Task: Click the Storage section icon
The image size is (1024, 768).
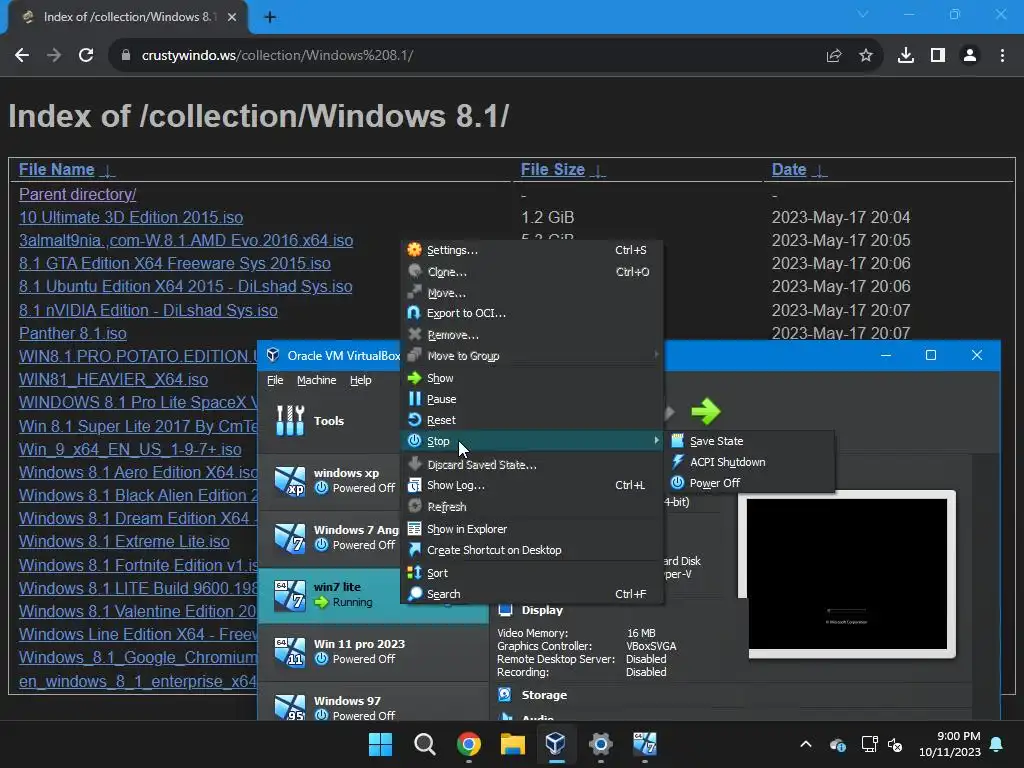Action: [505, 695]
